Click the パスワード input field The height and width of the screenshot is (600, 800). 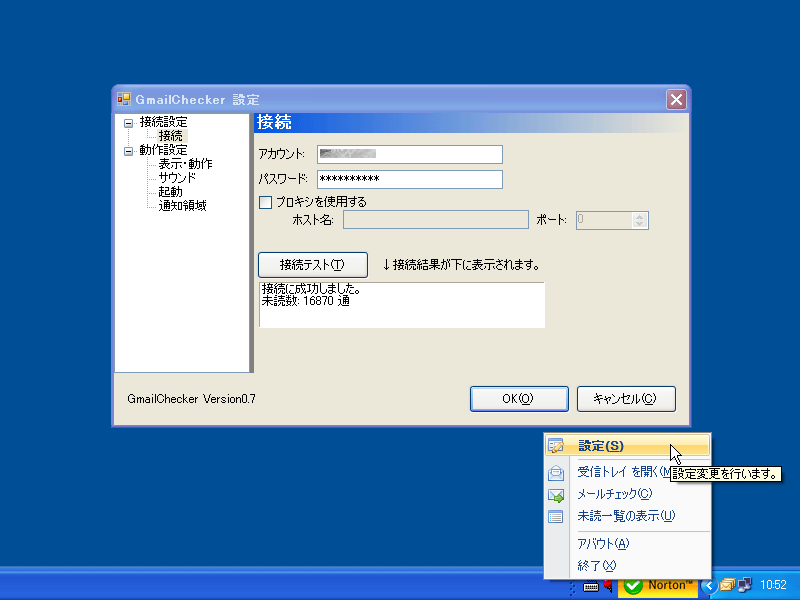click(x=410, y=179)
